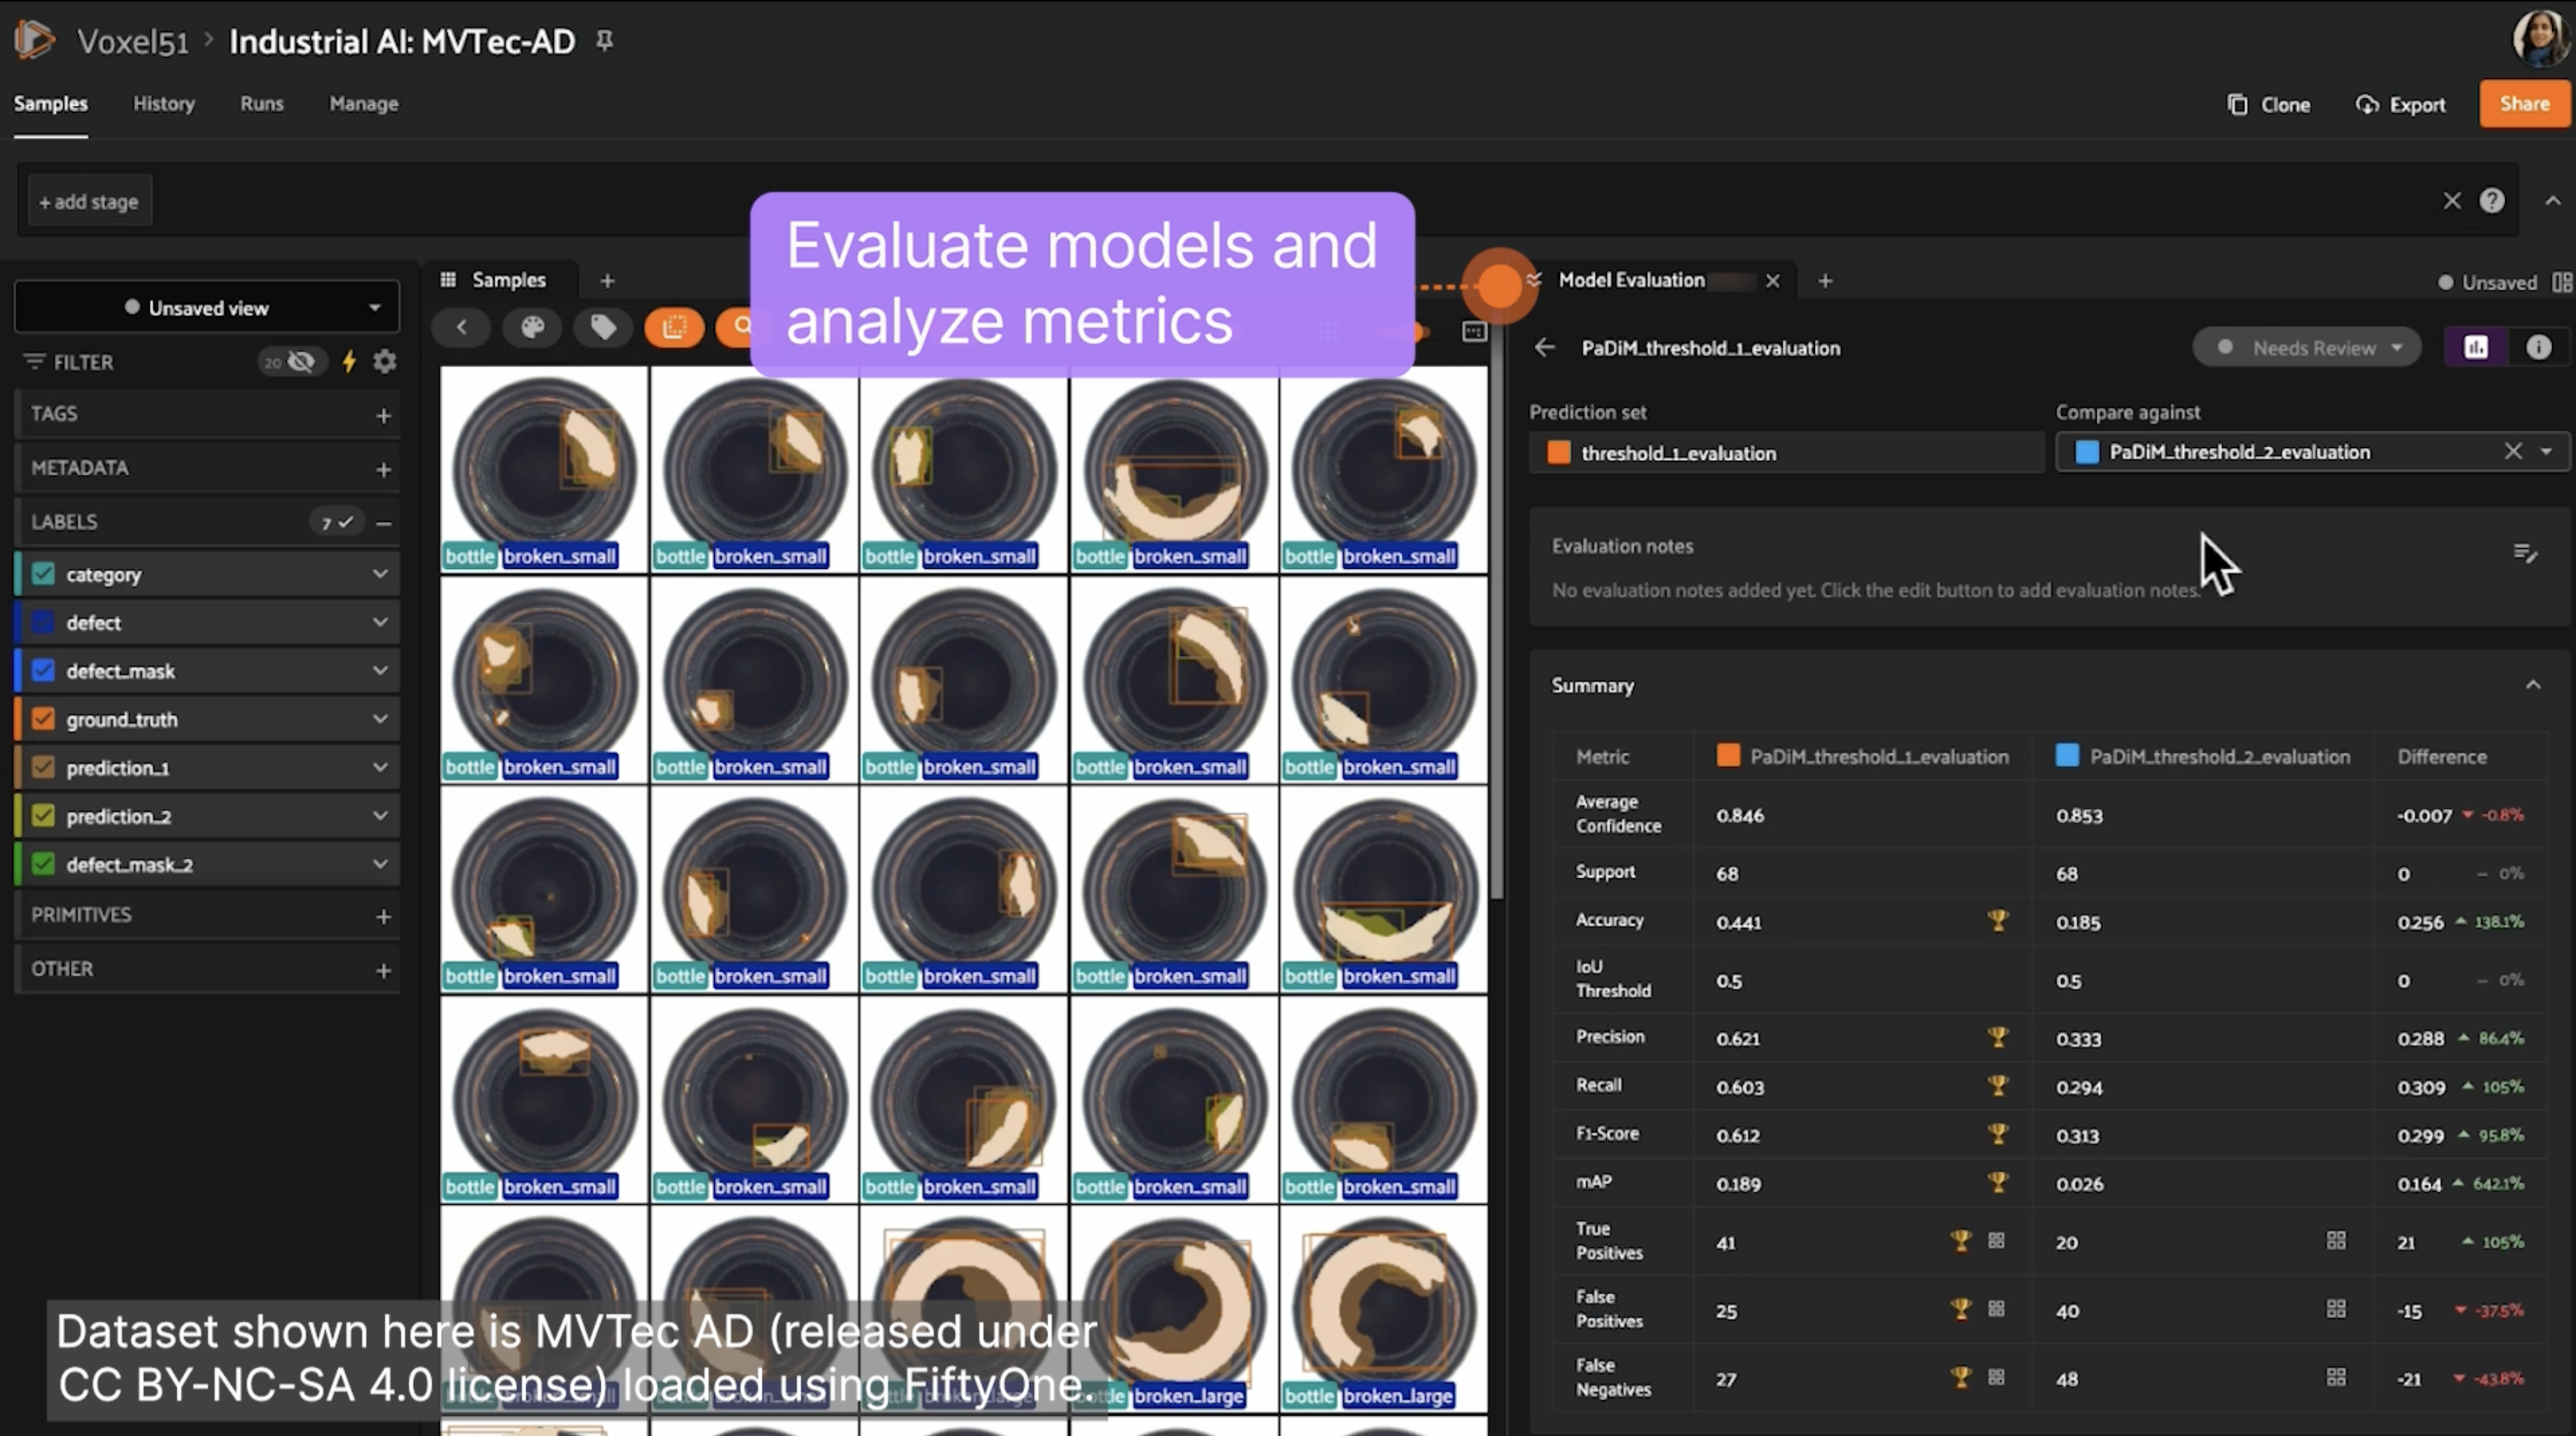Click the lightning bolt performance icon
Image resolution: width=2576 pixels, height=1436 pixels.
[349, 362]
